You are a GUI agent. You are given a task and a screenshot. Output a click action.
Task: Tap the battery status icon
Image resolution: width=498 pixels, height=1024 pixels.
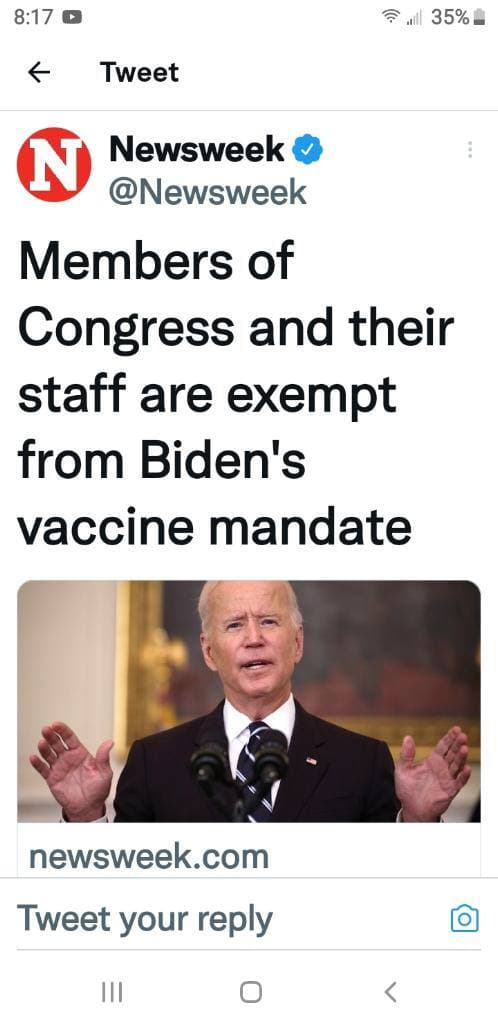point(479,17)
